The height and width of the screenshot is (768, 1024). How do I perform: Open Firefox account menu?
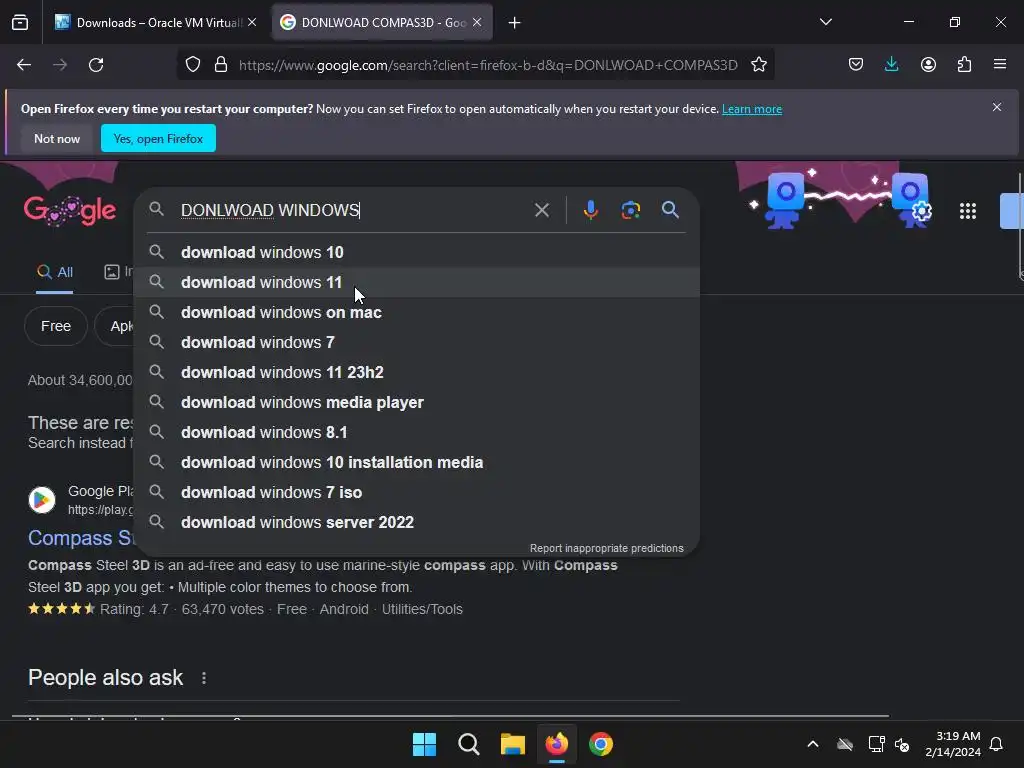[928, 65]
